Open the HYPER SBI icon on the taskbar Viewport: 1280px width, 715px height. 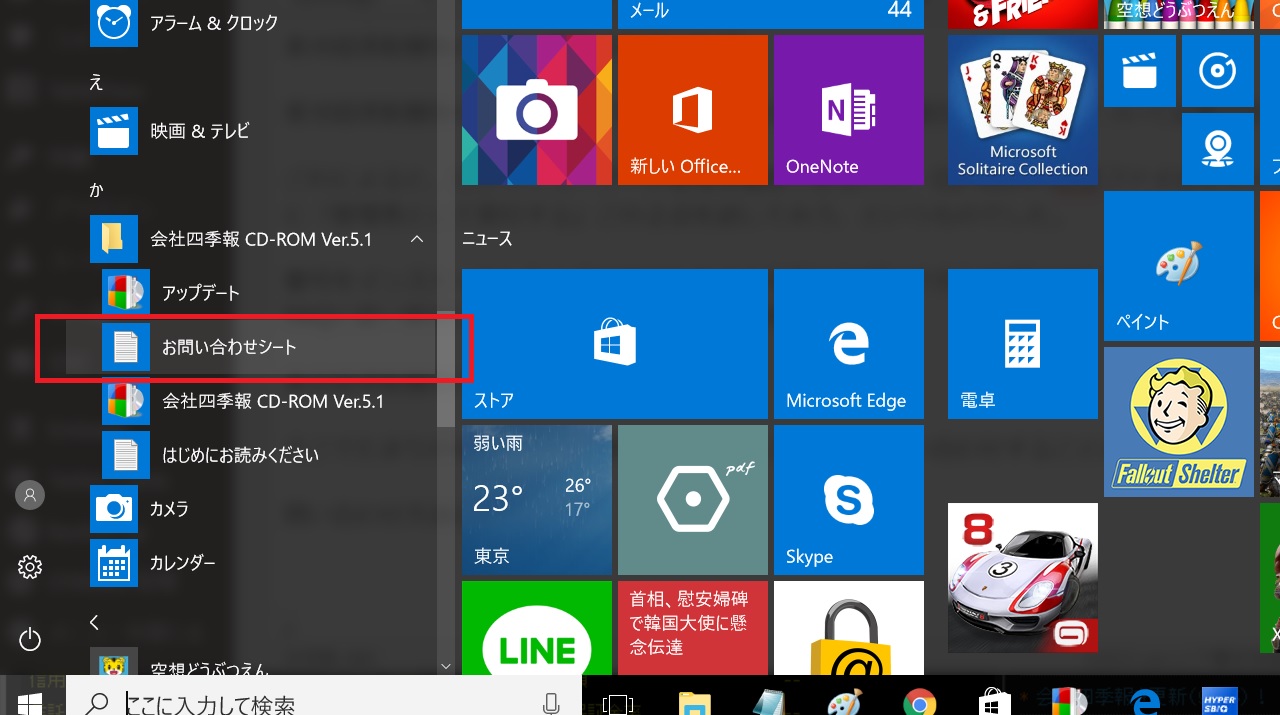coord(1219,702)
